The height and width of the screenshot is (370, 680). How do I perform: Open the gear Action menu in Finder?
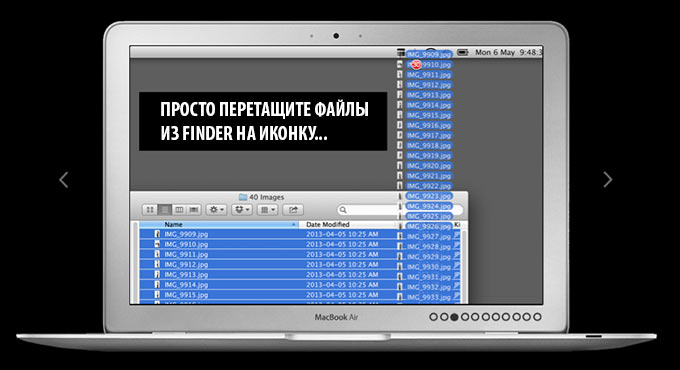click(x=216, y=210)
